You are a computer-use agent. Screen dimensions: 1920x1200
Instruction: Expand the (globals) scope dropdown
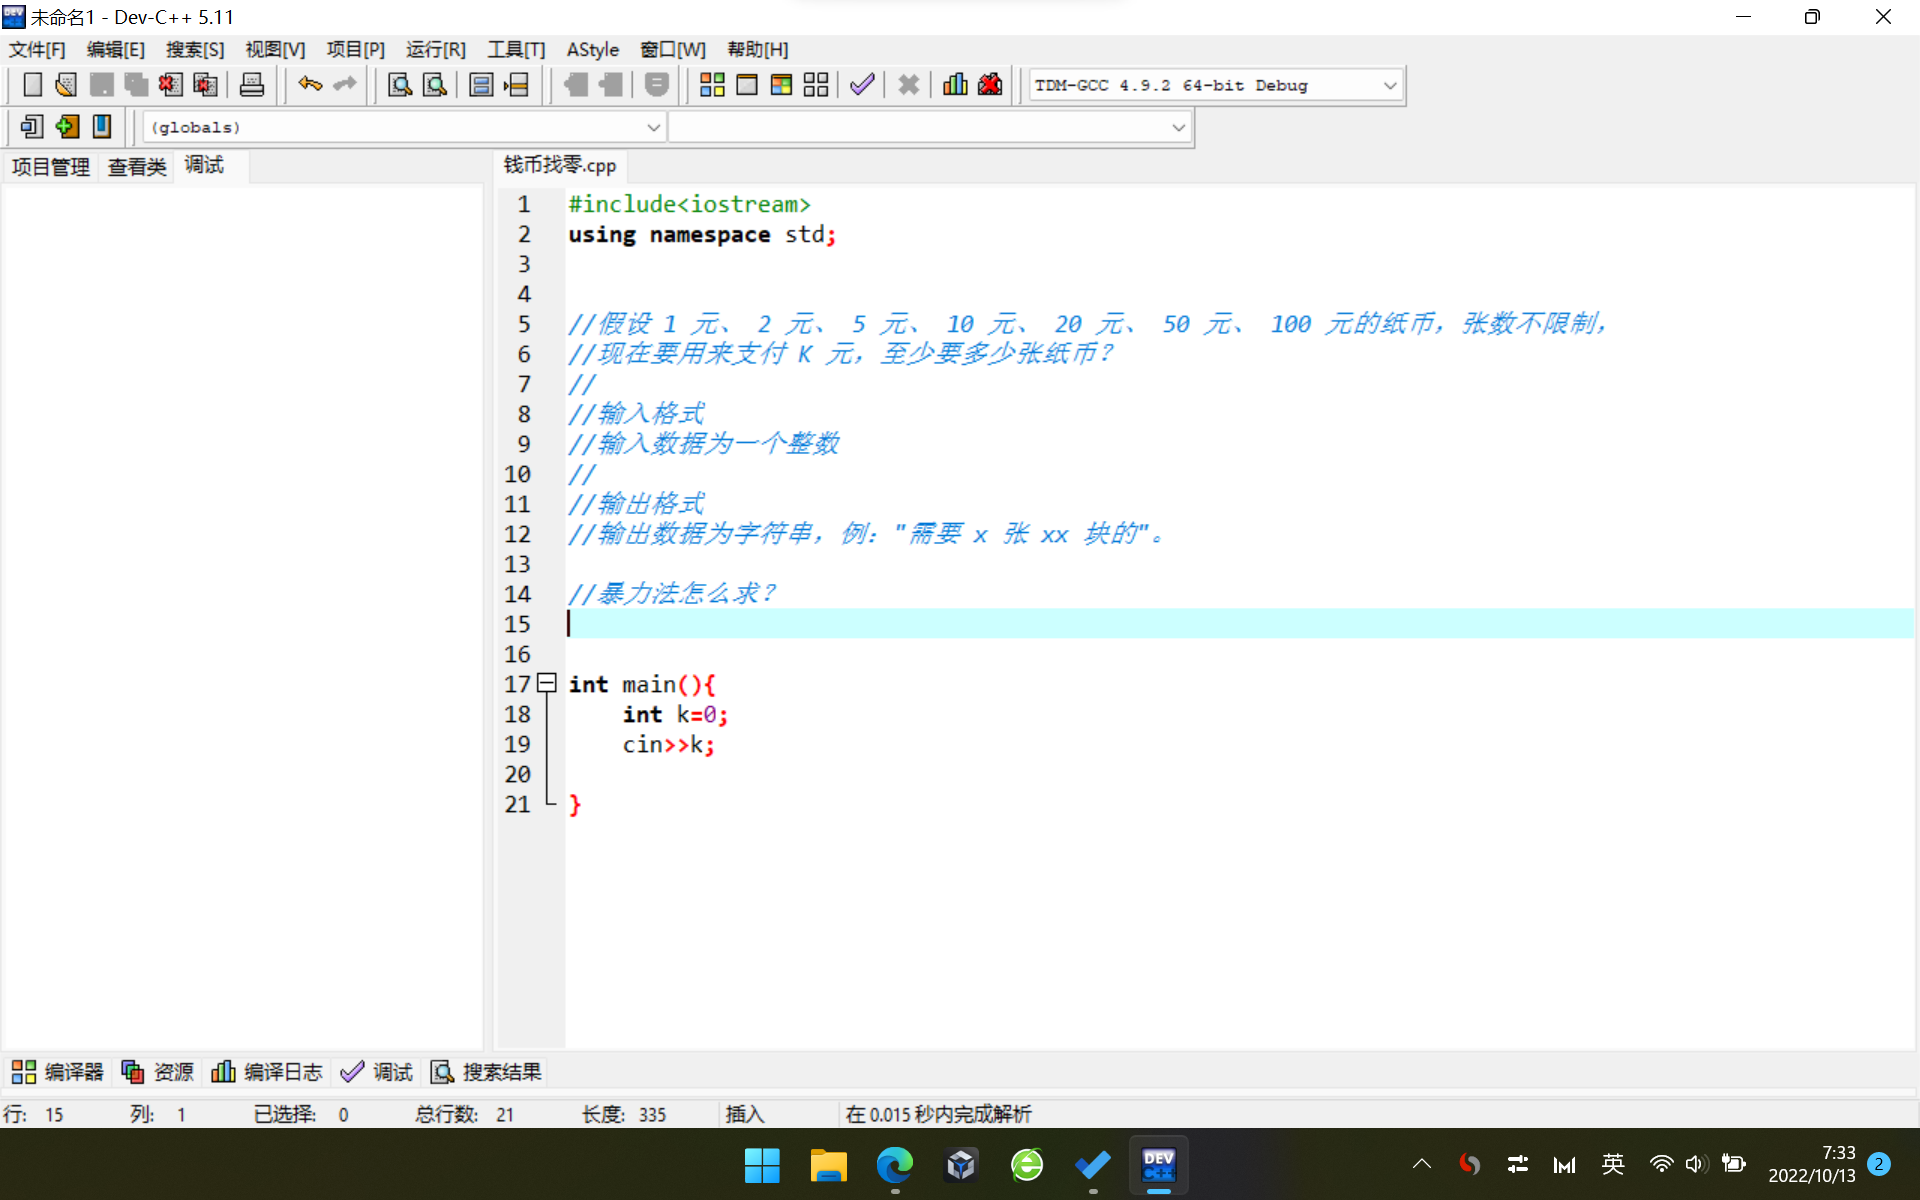point(653,128)
